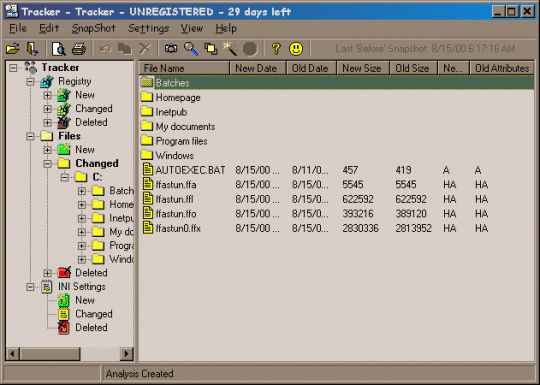Image resolution: width=540 pixels, height=385 pixels.
Task: Select the Registry node icon in tree
Action: [47, 81]
